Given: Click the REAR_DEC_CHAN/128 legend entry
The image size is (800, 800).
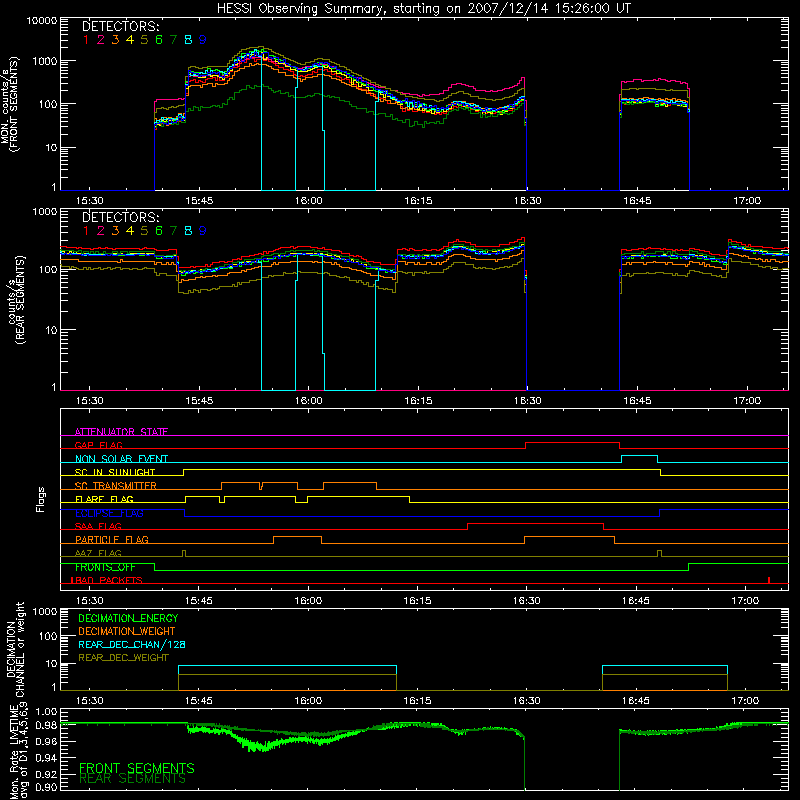Looking at the screenshot, I should pyautogui.click(x=132, y=644).
